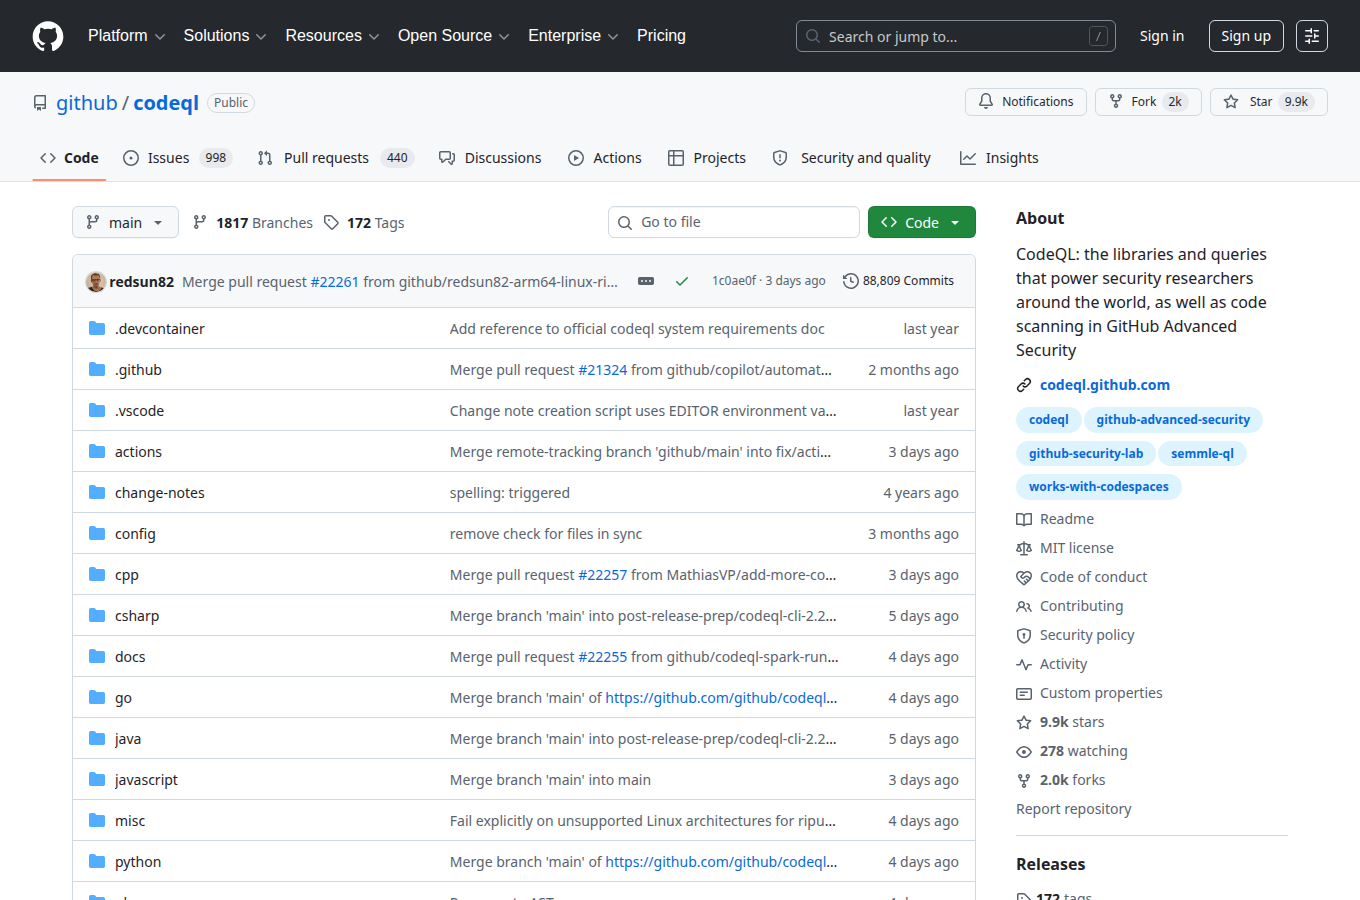The image size is (1360, 900).
Task: Click the cpp folder icon
Action: pos(97,574)
